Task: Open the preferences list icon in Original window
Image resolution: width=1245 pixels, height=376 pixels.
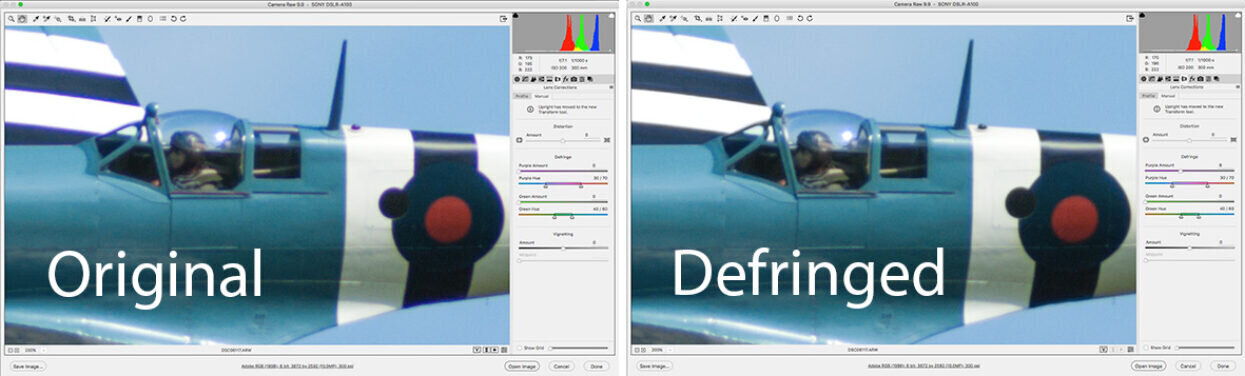Action: pyautogui.click(x=163, y=19)
